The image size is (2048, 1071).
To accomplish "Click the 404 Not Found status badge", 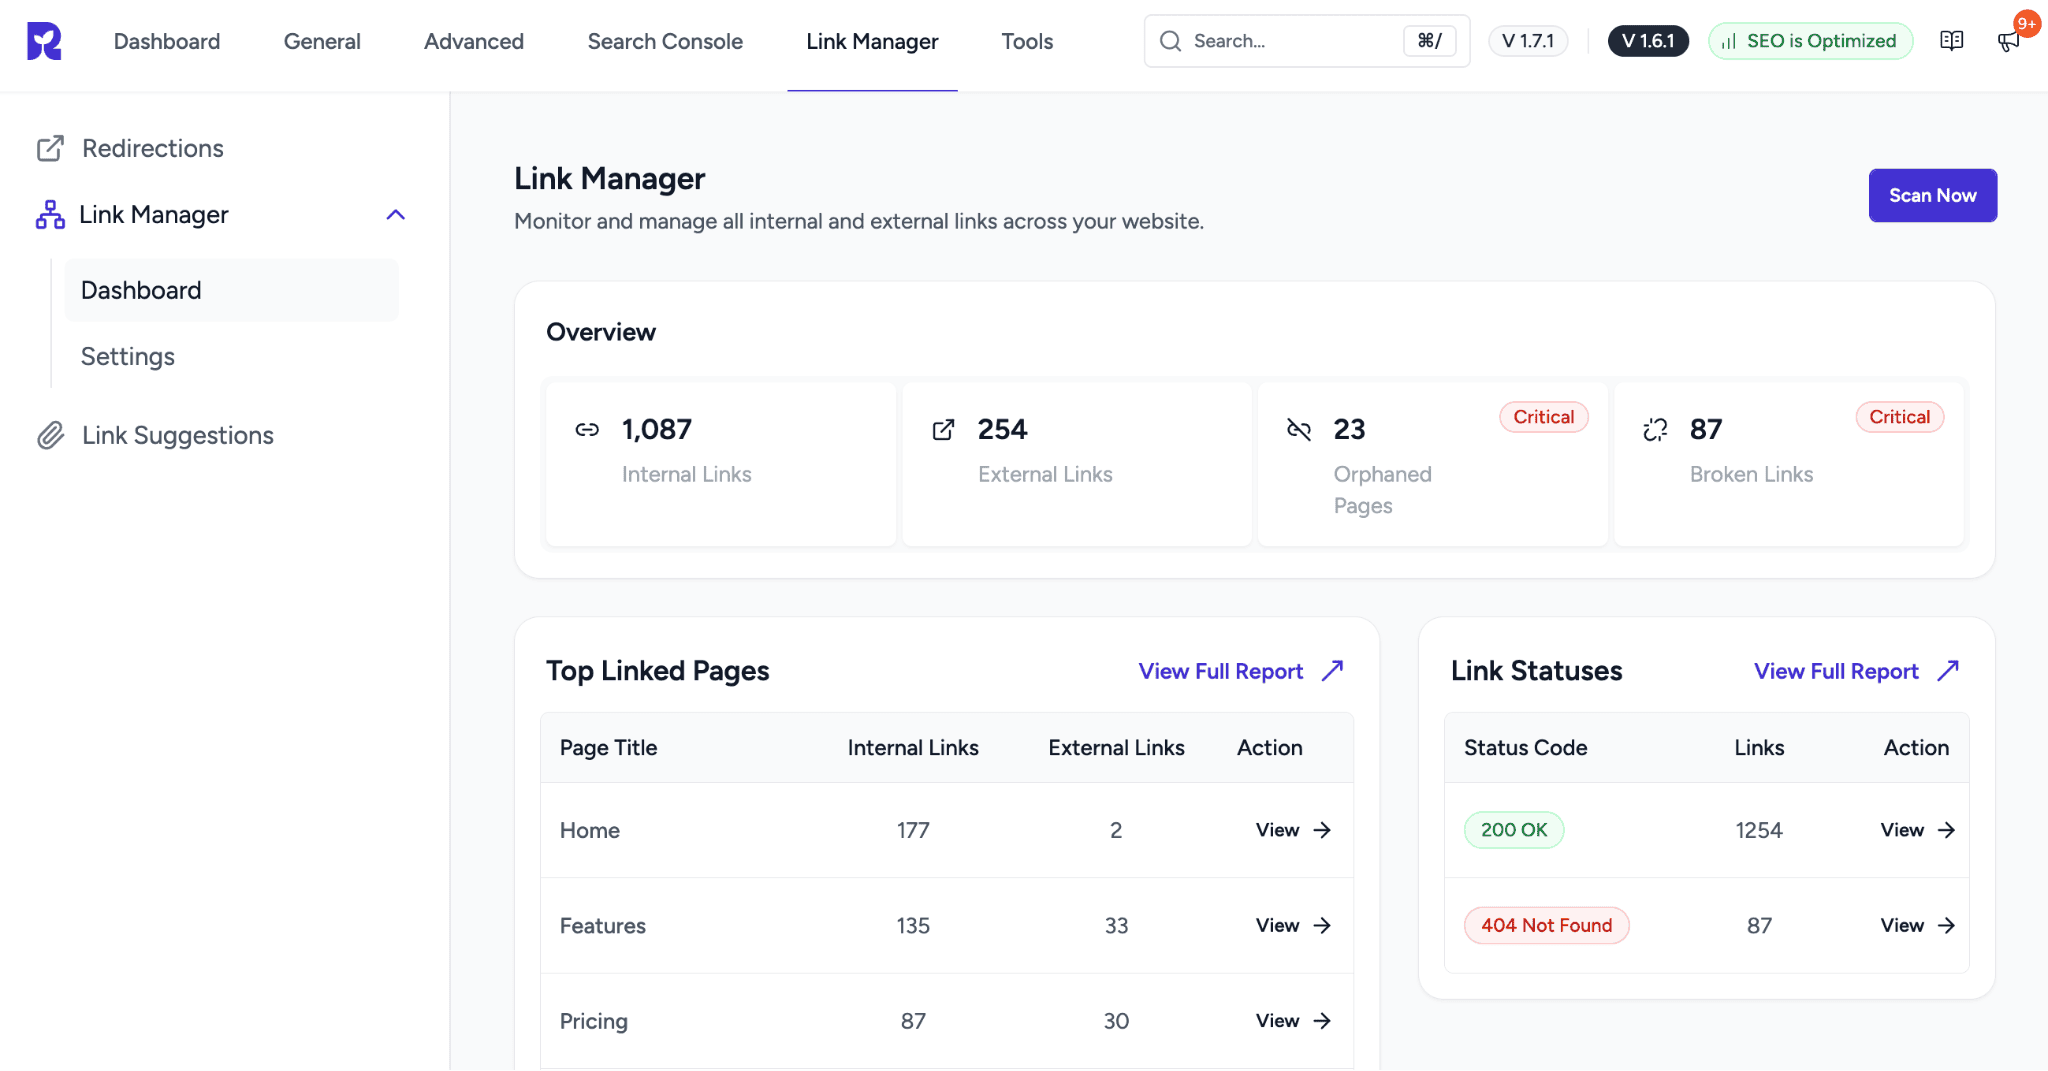I will point(1546,925).
